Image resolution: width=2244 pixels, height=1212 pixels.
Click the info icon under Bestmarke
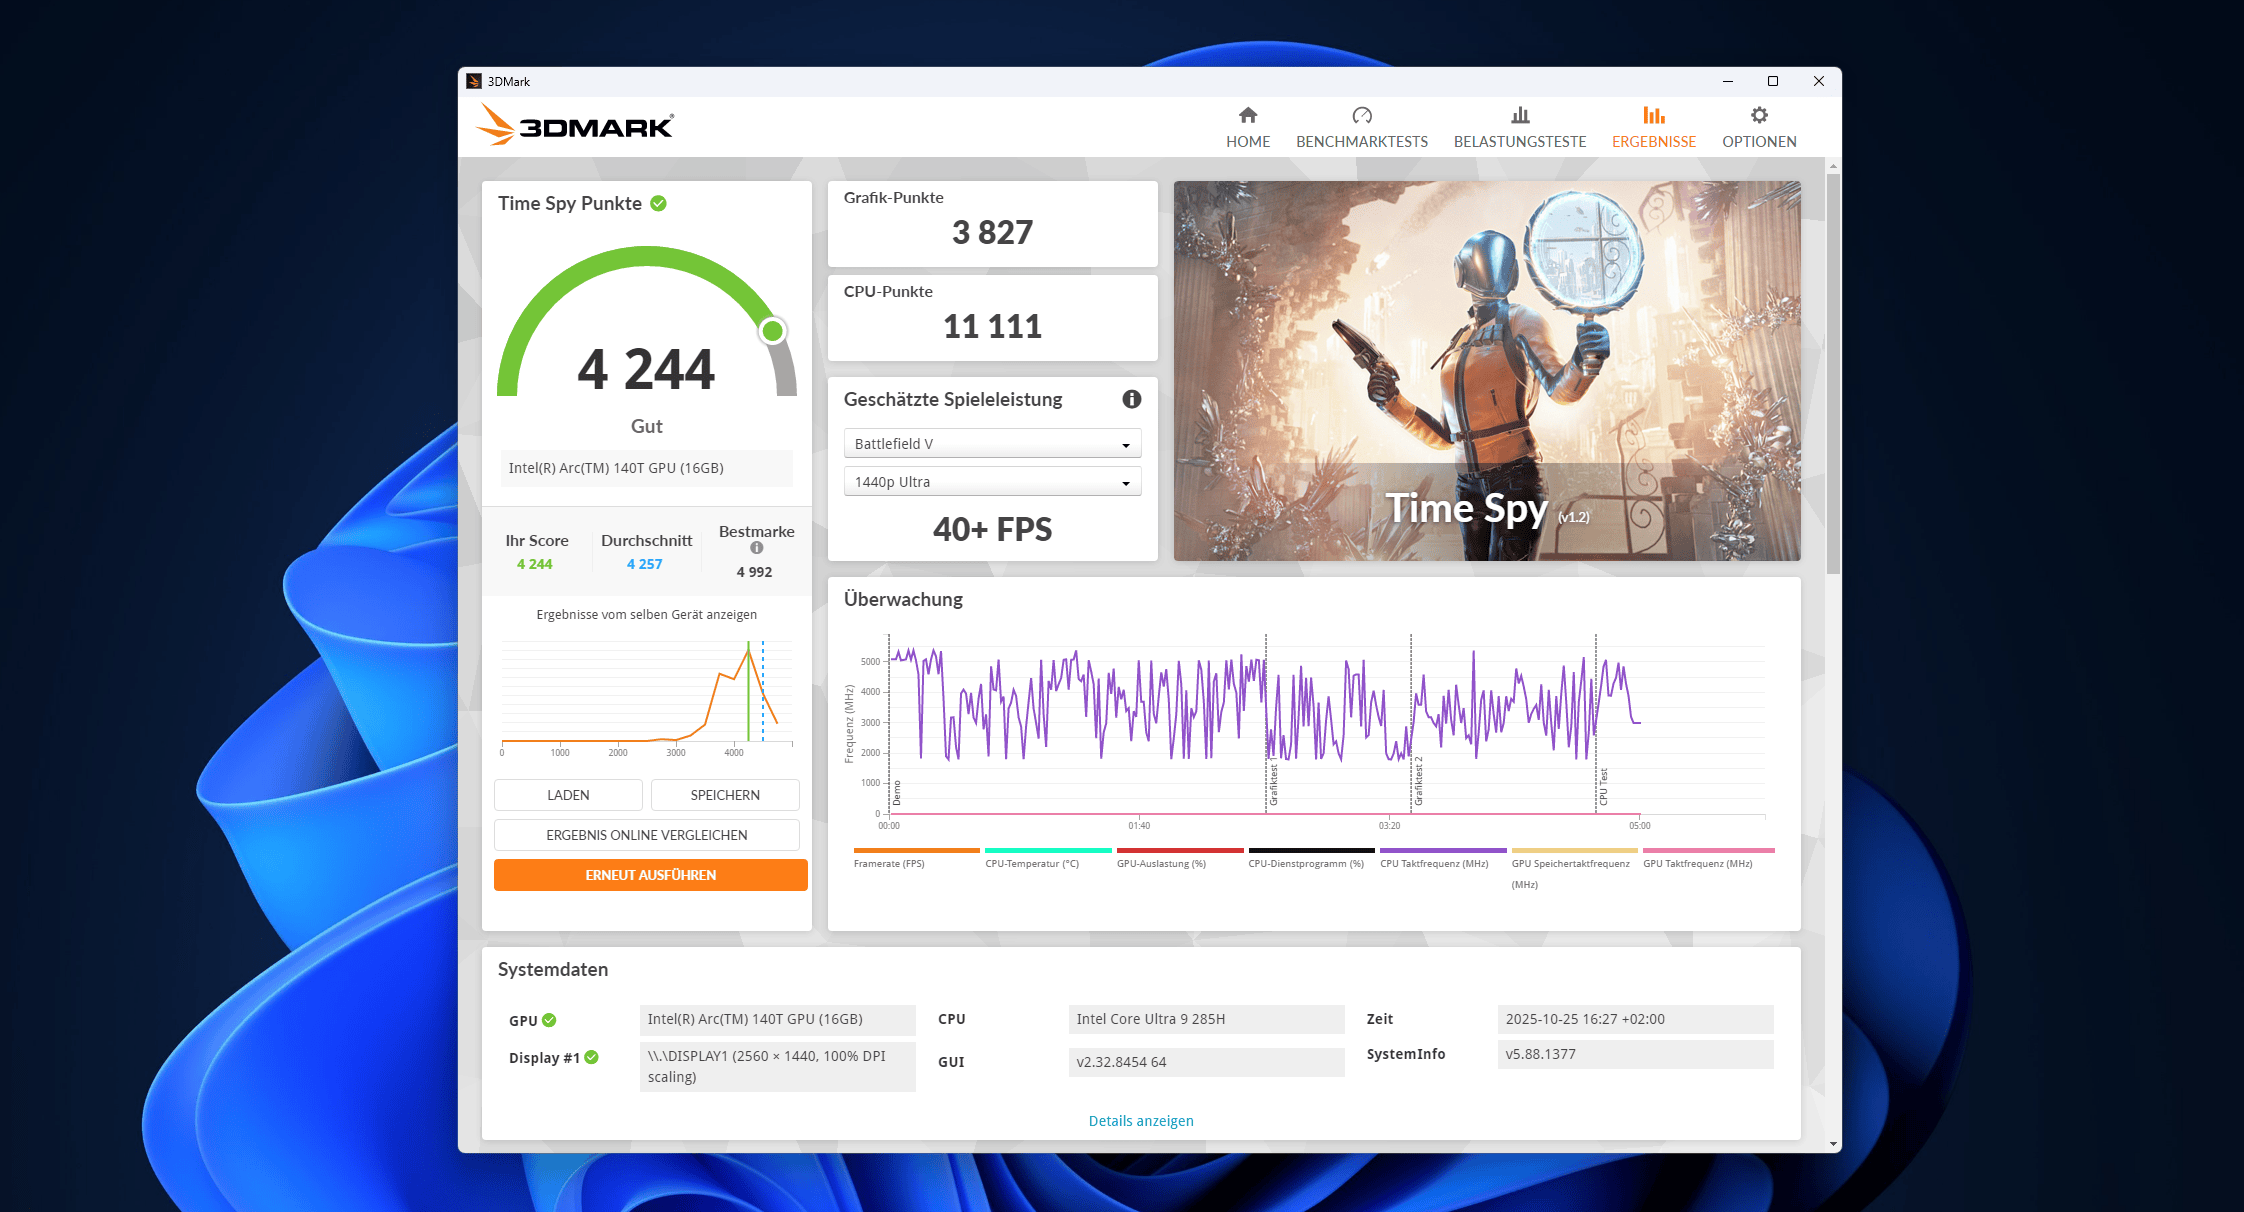tap(757, 548)
